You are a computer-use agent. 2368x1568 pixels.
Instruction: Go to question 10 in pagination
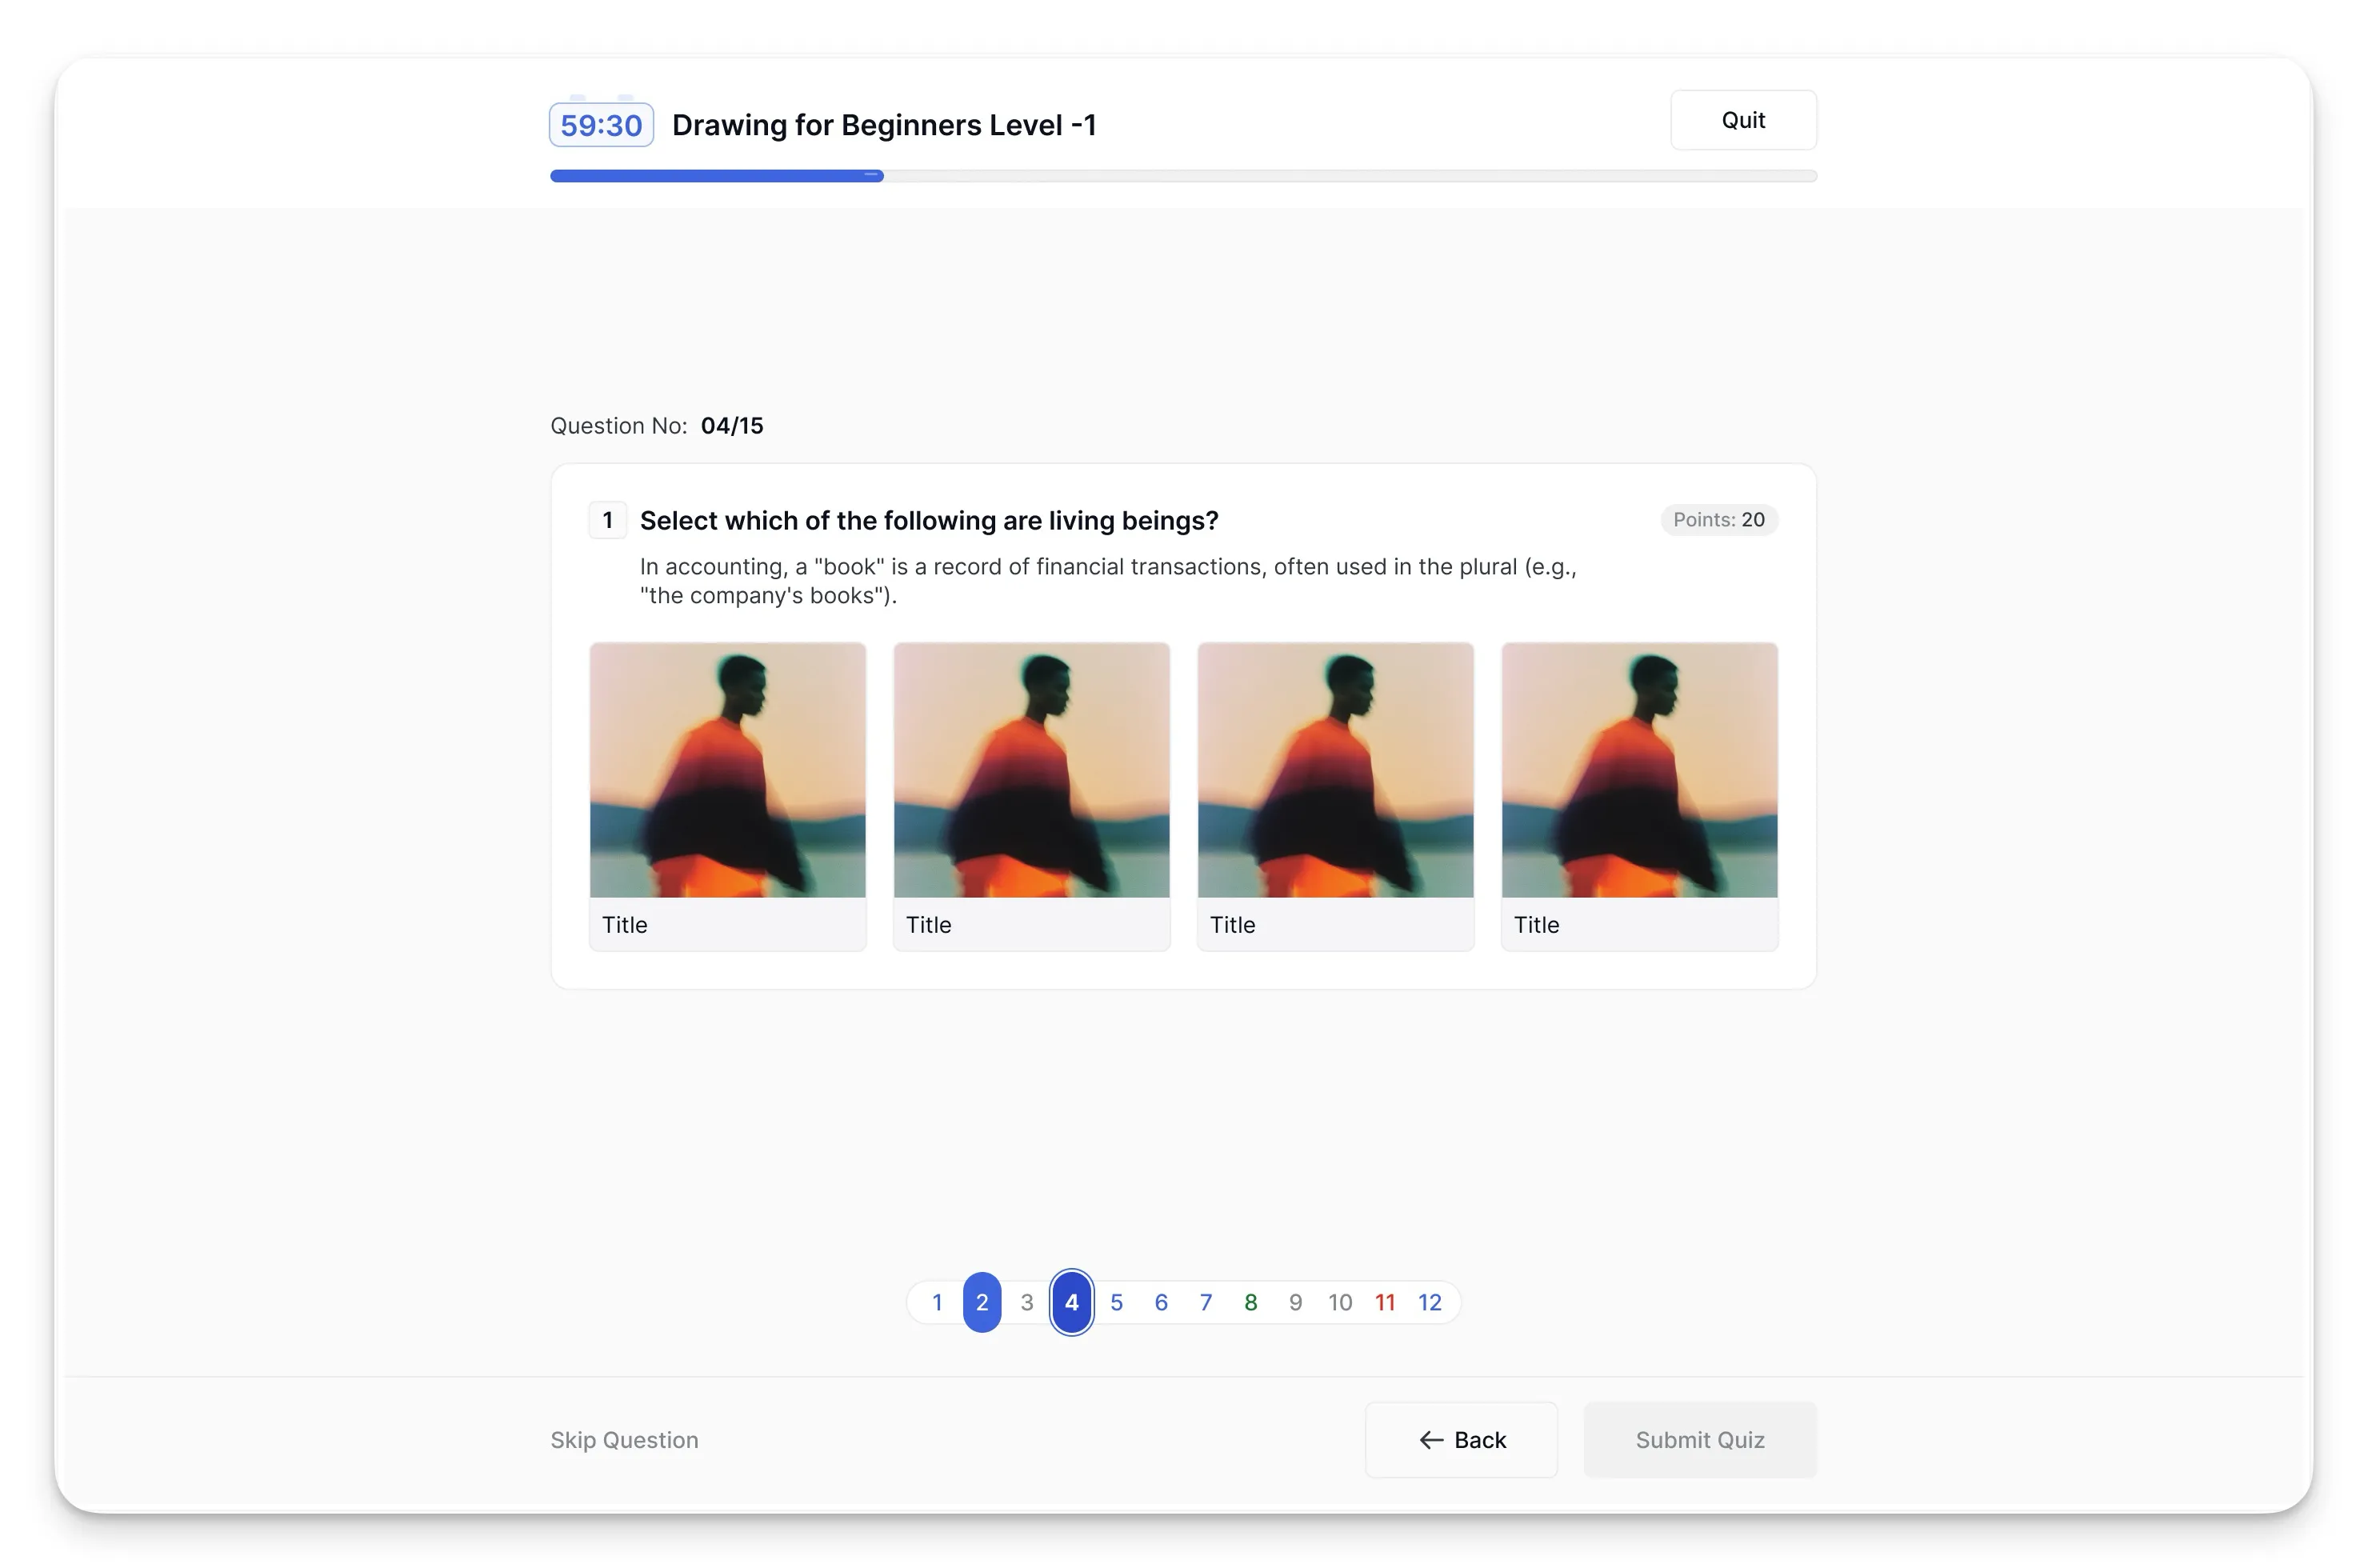(x=1340, y=1302)
